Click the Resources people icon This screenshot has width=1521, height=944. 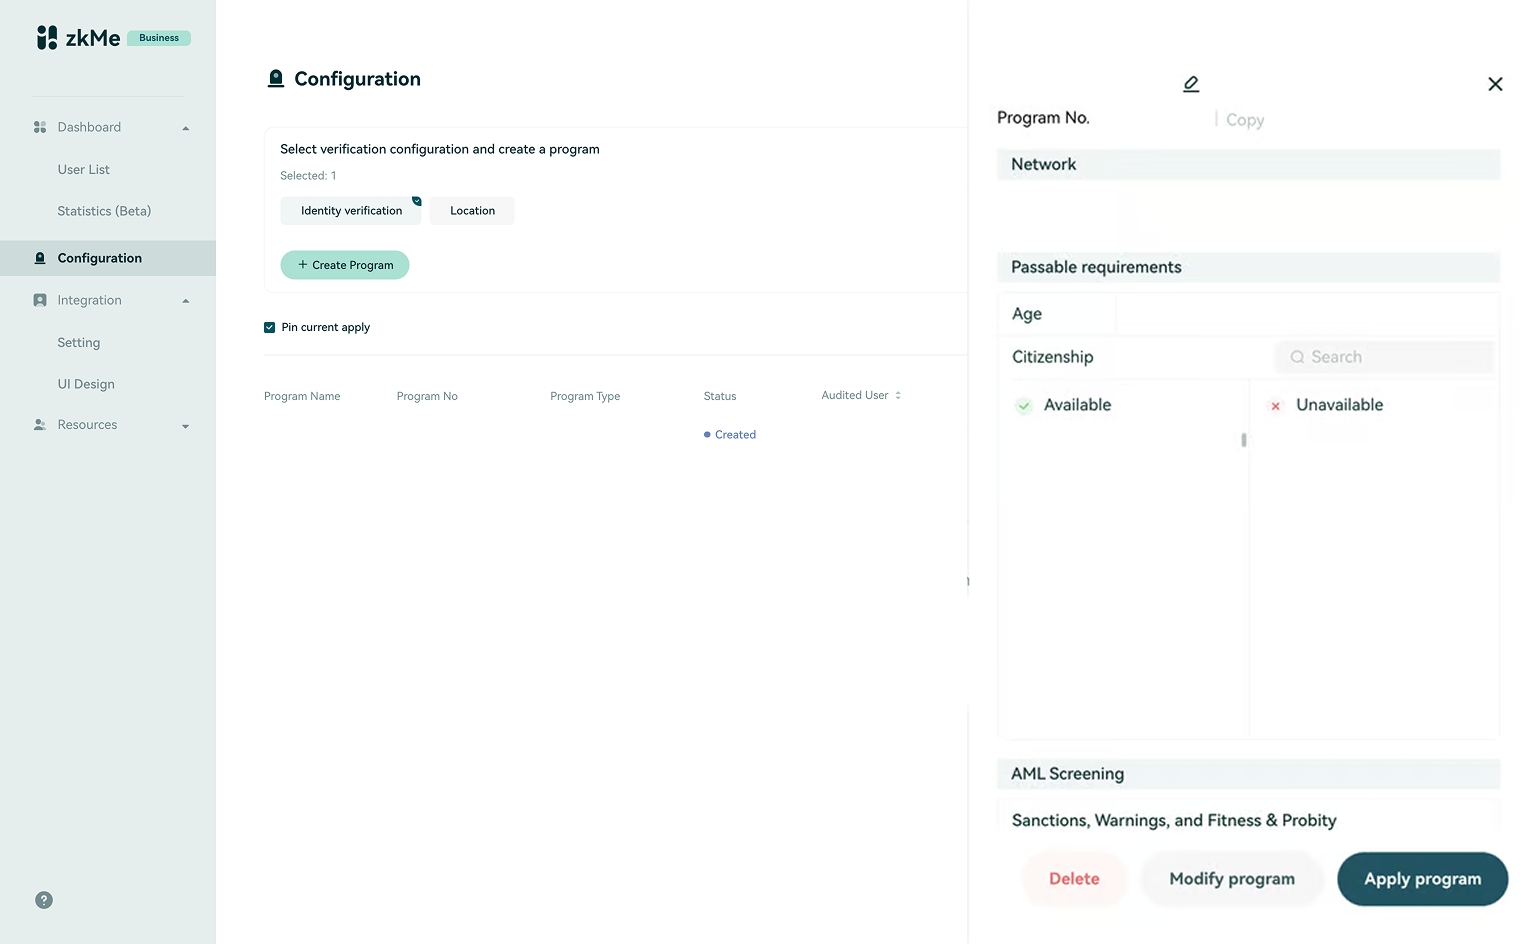pyautogui.click(x=40, y=425)
